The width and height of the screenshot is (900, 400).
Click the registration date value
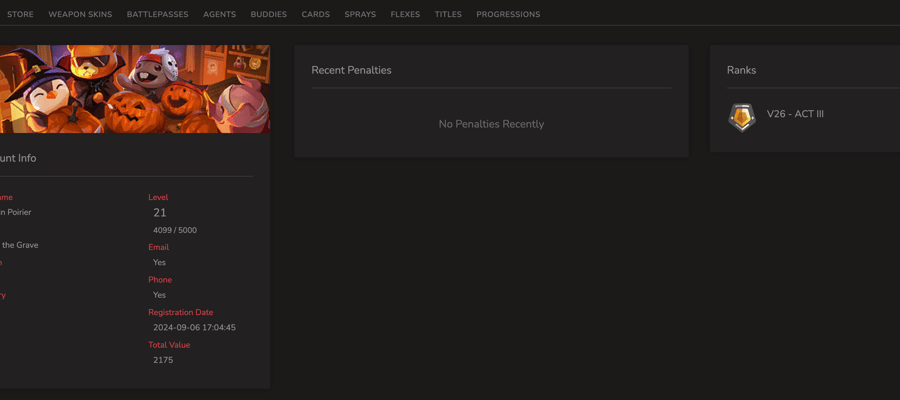195,328
